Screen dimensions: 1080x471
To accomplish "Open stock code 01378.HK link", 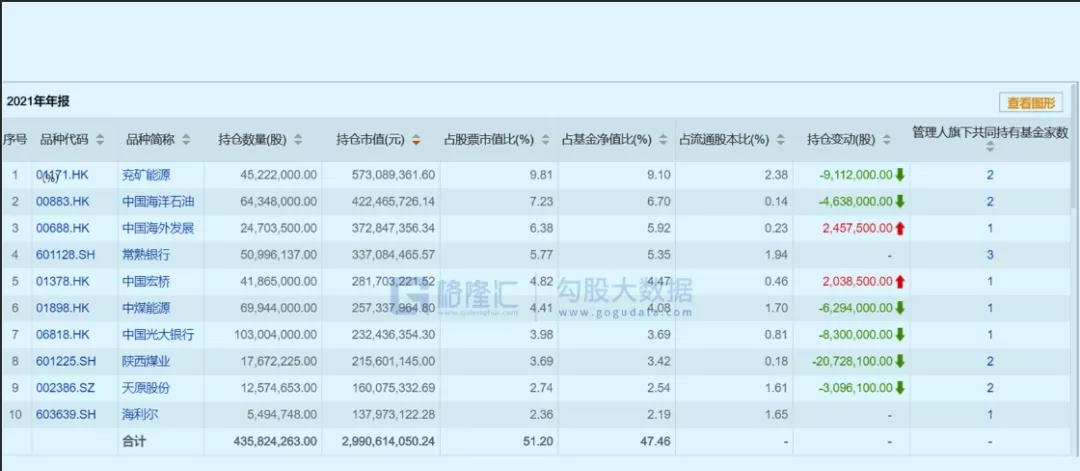I will [63, 281].
